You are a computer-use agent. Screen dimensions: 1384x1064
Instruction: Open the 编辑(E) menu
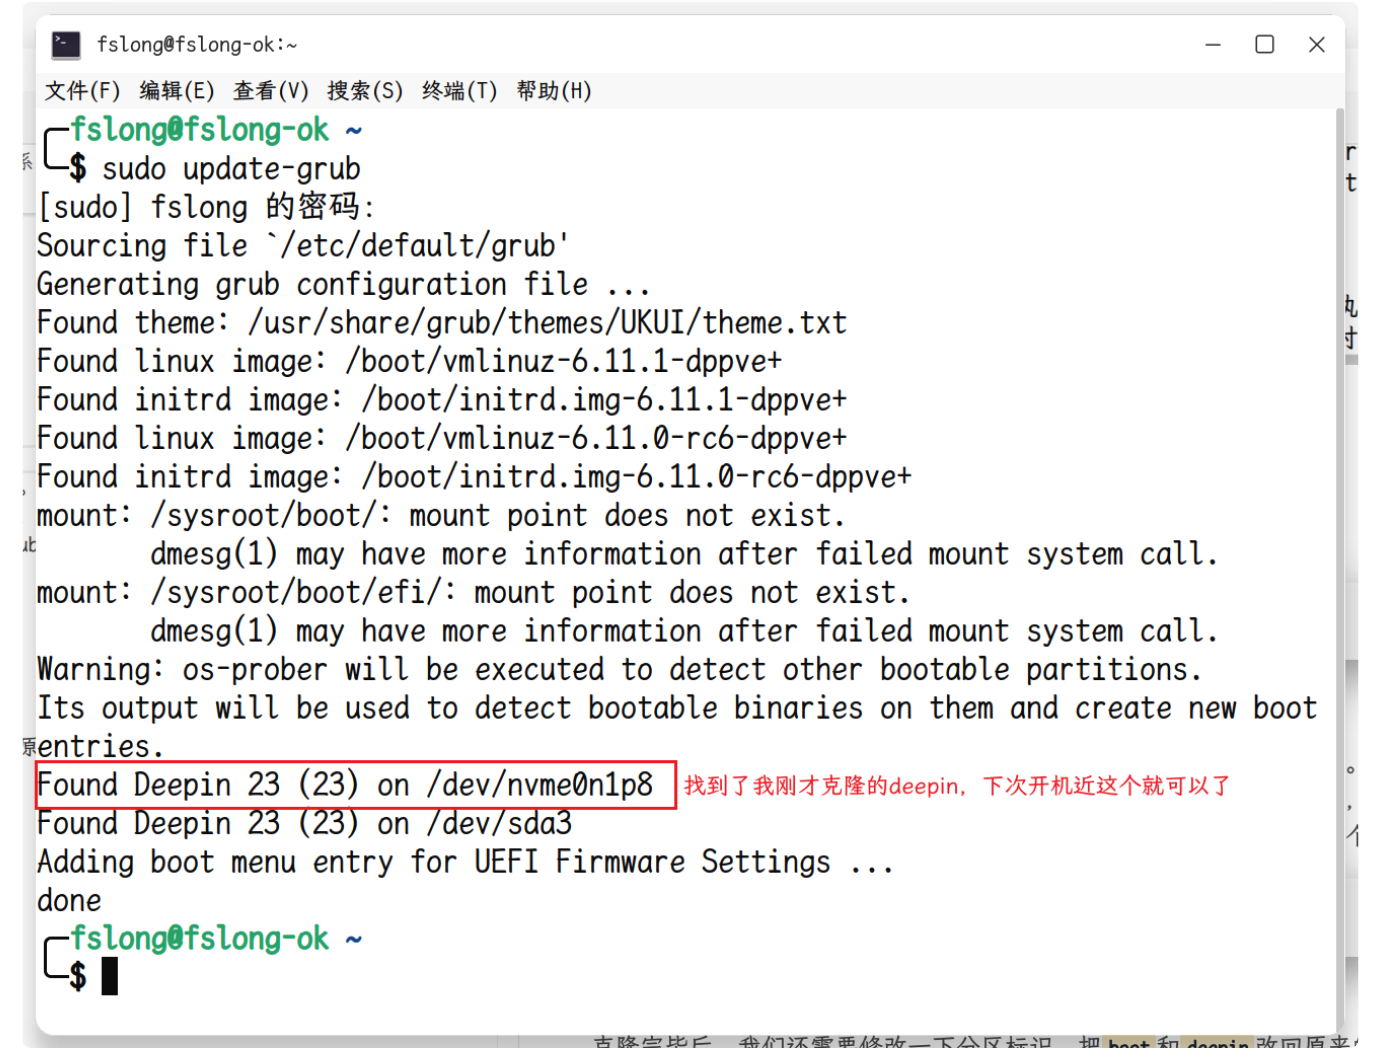(x=176, y=91)
